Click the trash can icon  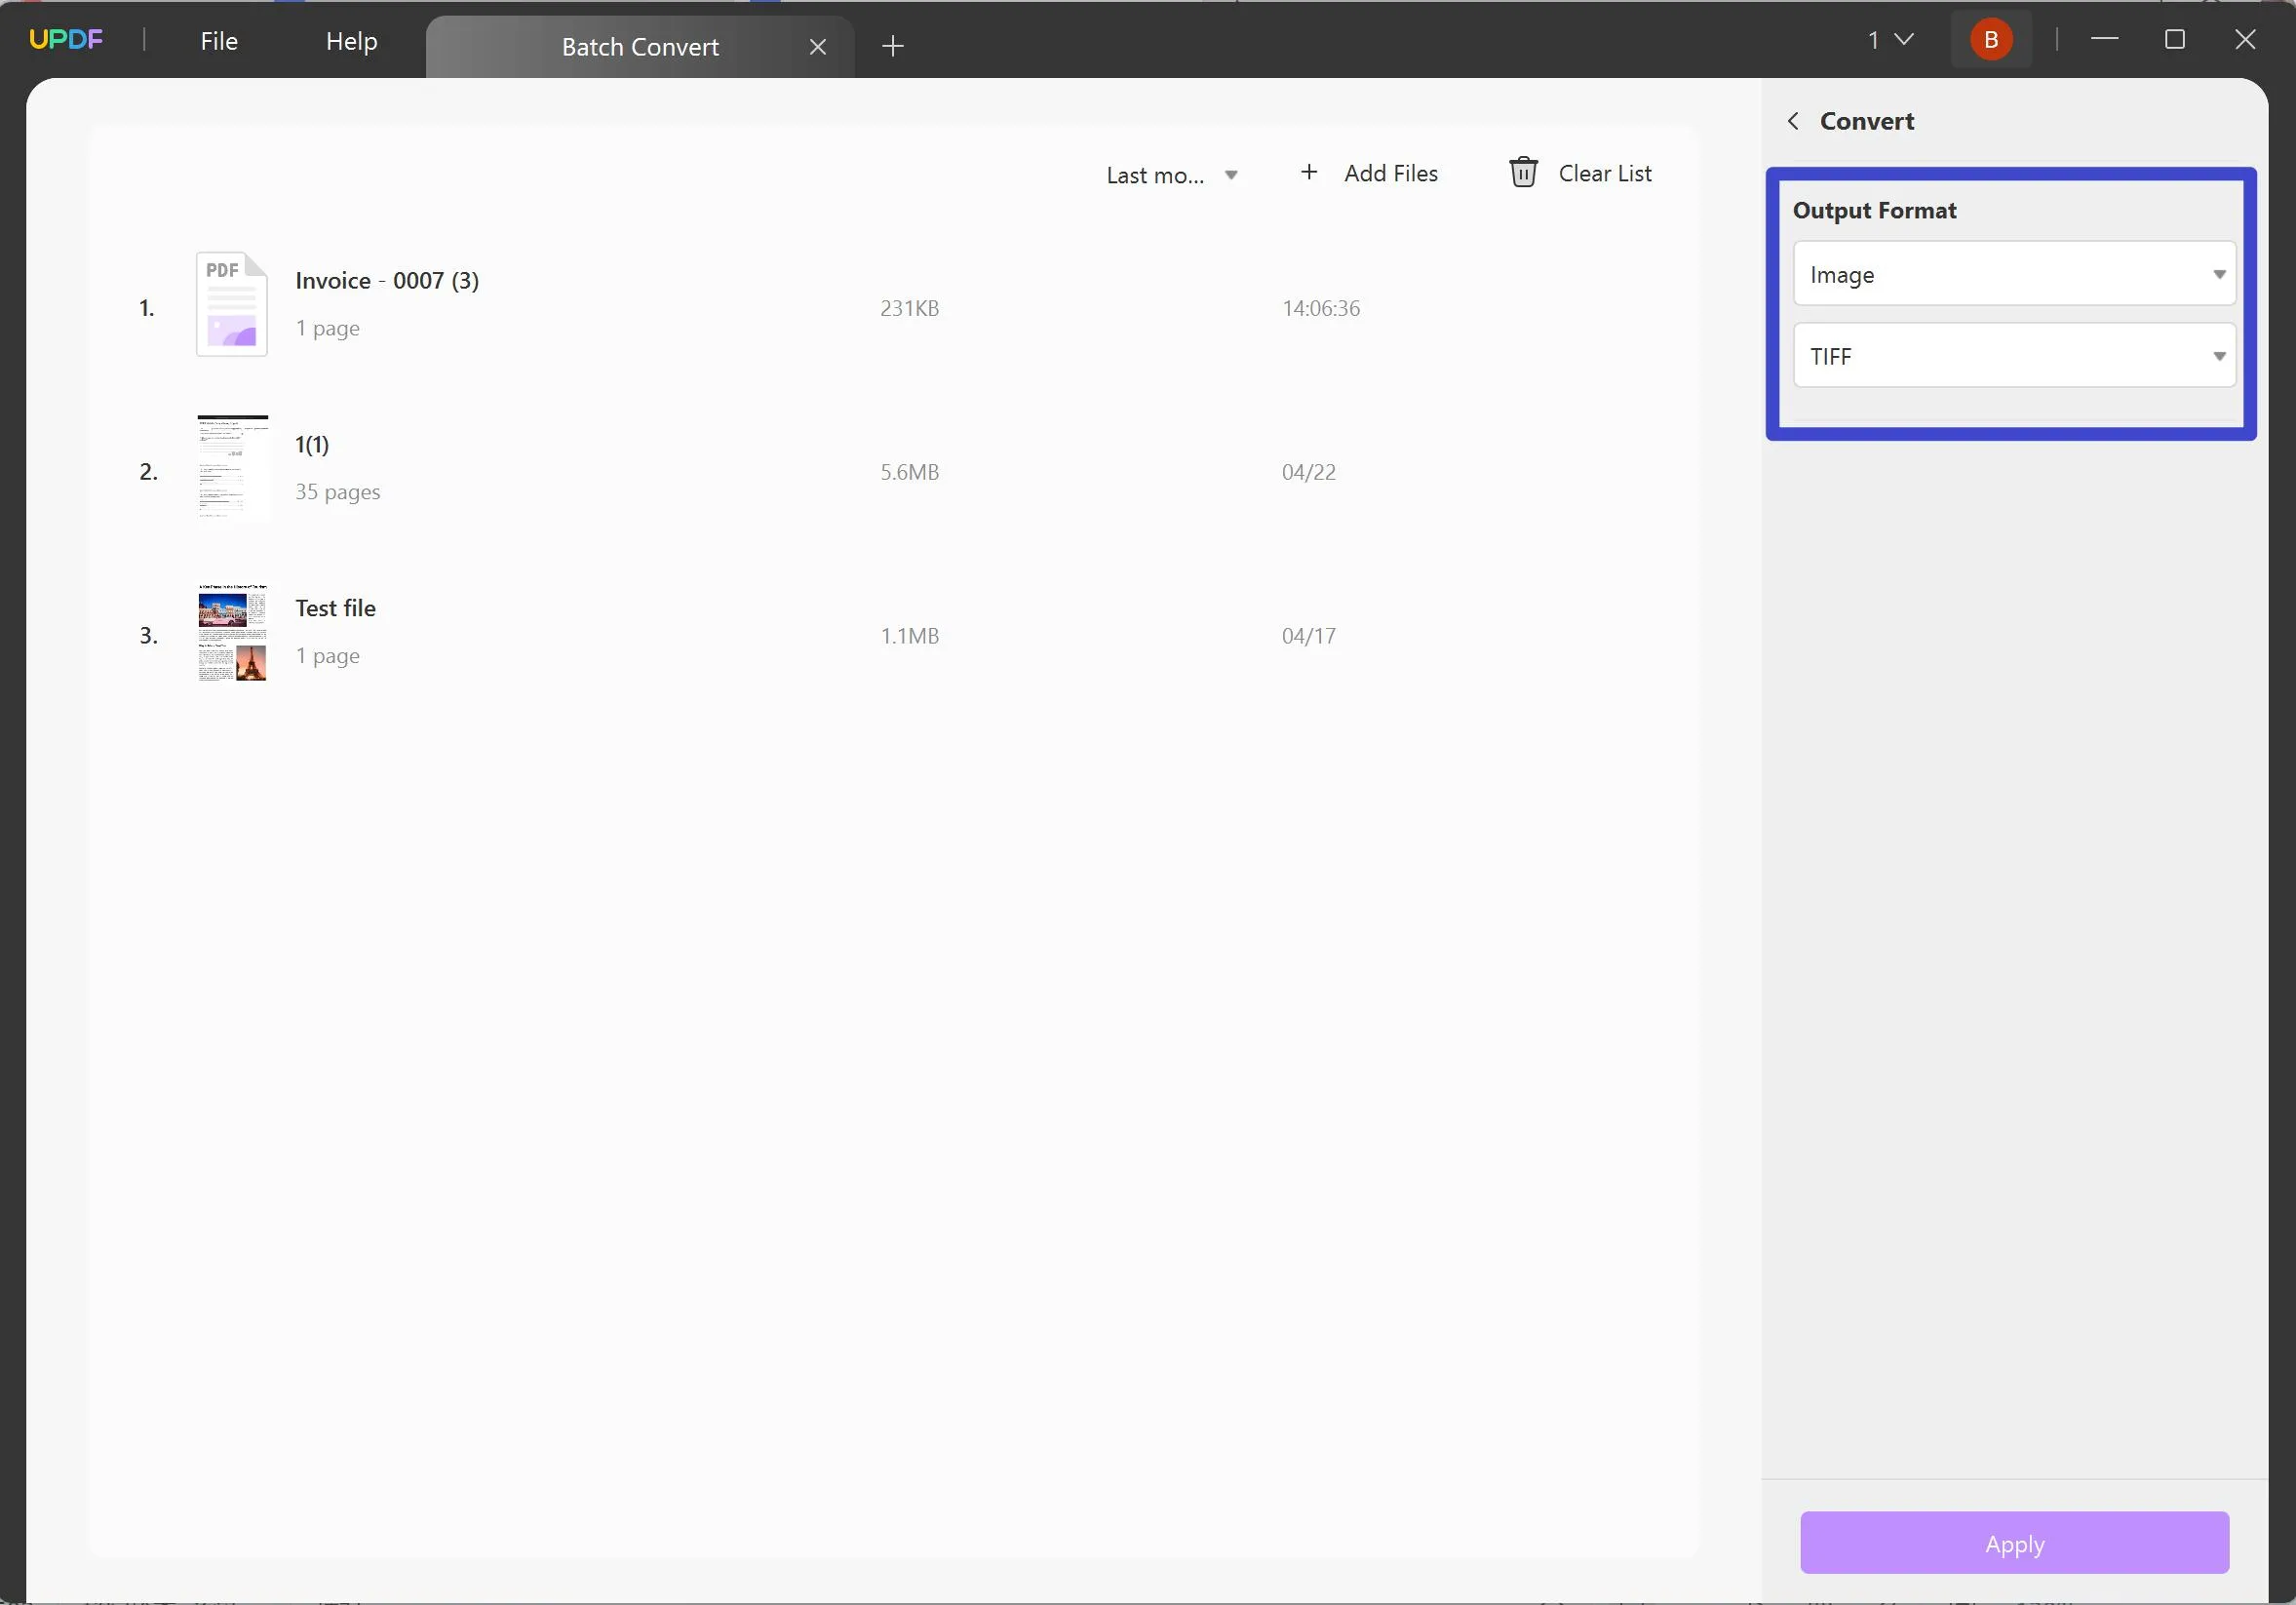(x=1522, y=172)
